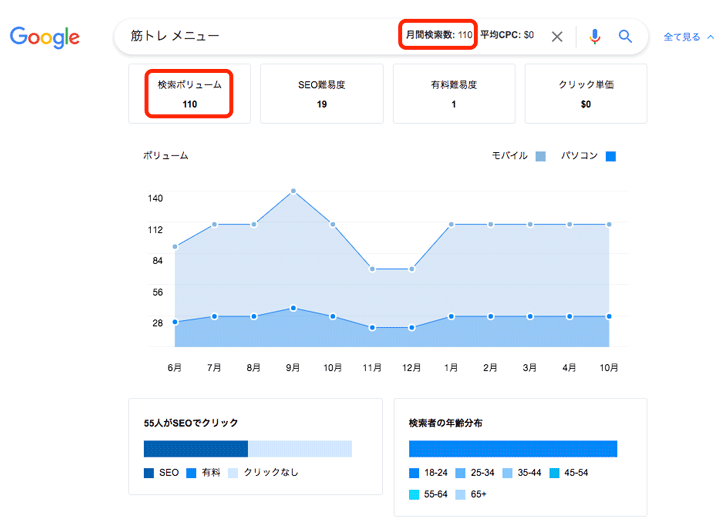Click the age distribution bar
Viewport: 728px width, 524px height.
pos(513,449)
